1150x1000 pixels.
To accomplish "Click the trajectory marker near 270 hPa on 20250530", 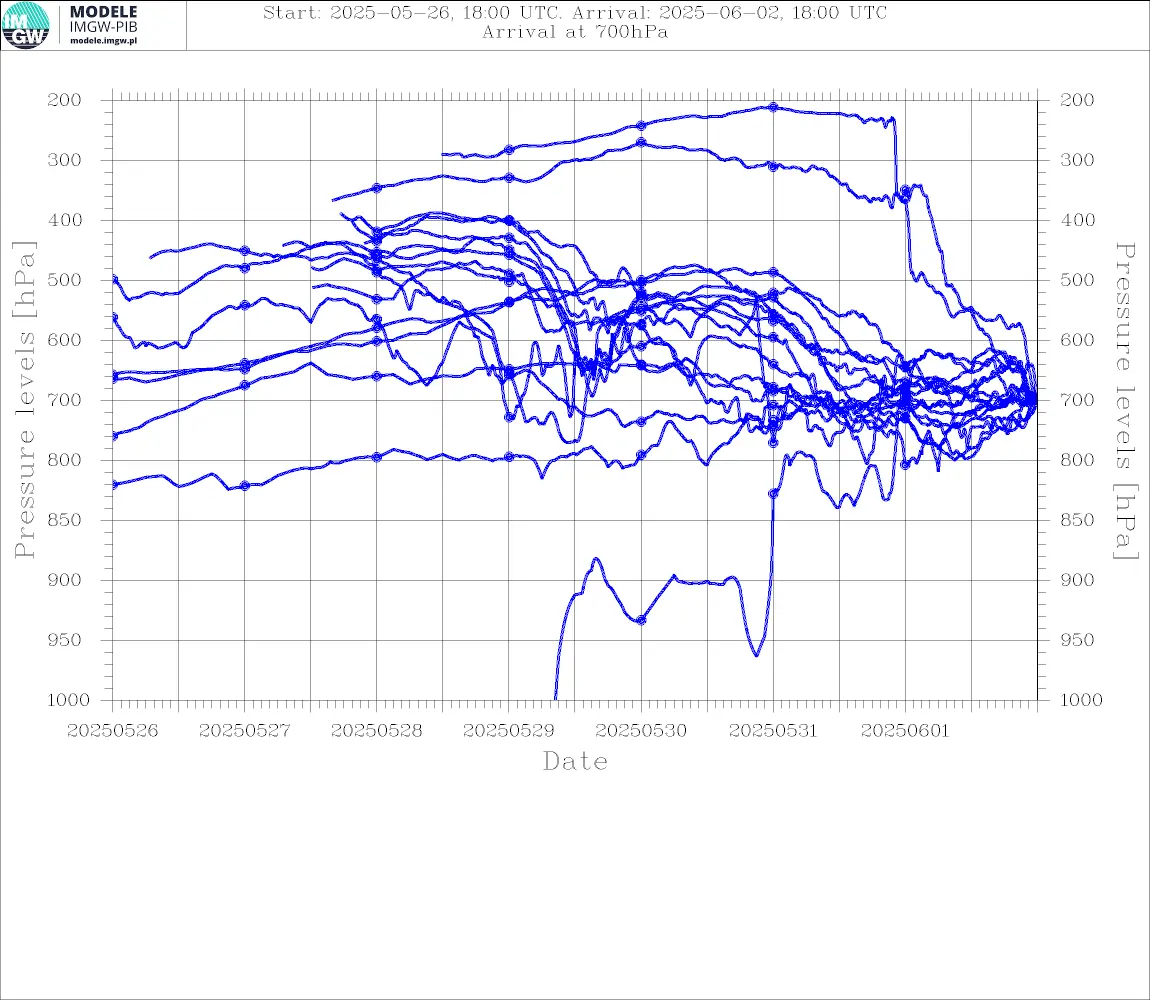I will coord(641,142).
